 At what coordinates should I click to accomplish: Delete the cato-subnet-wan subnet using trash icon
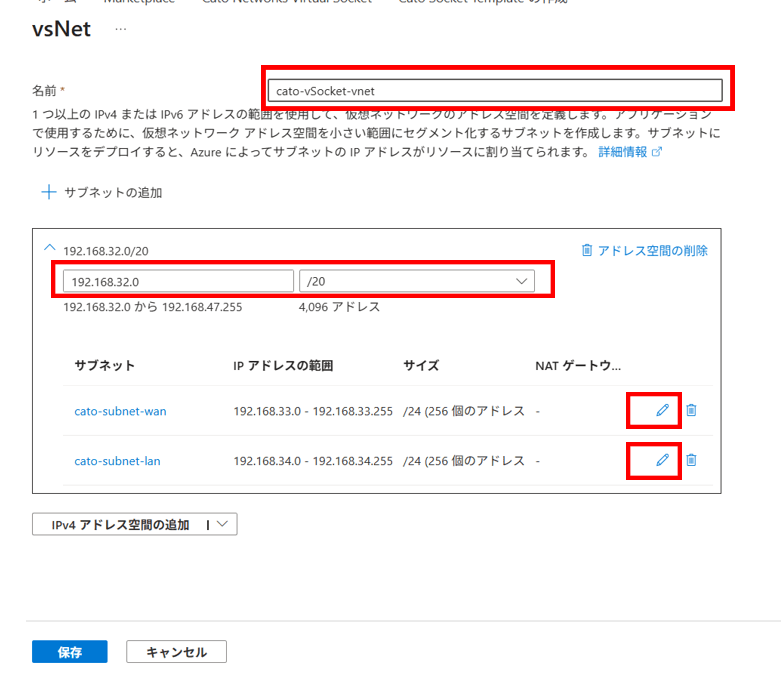(691, 410)
